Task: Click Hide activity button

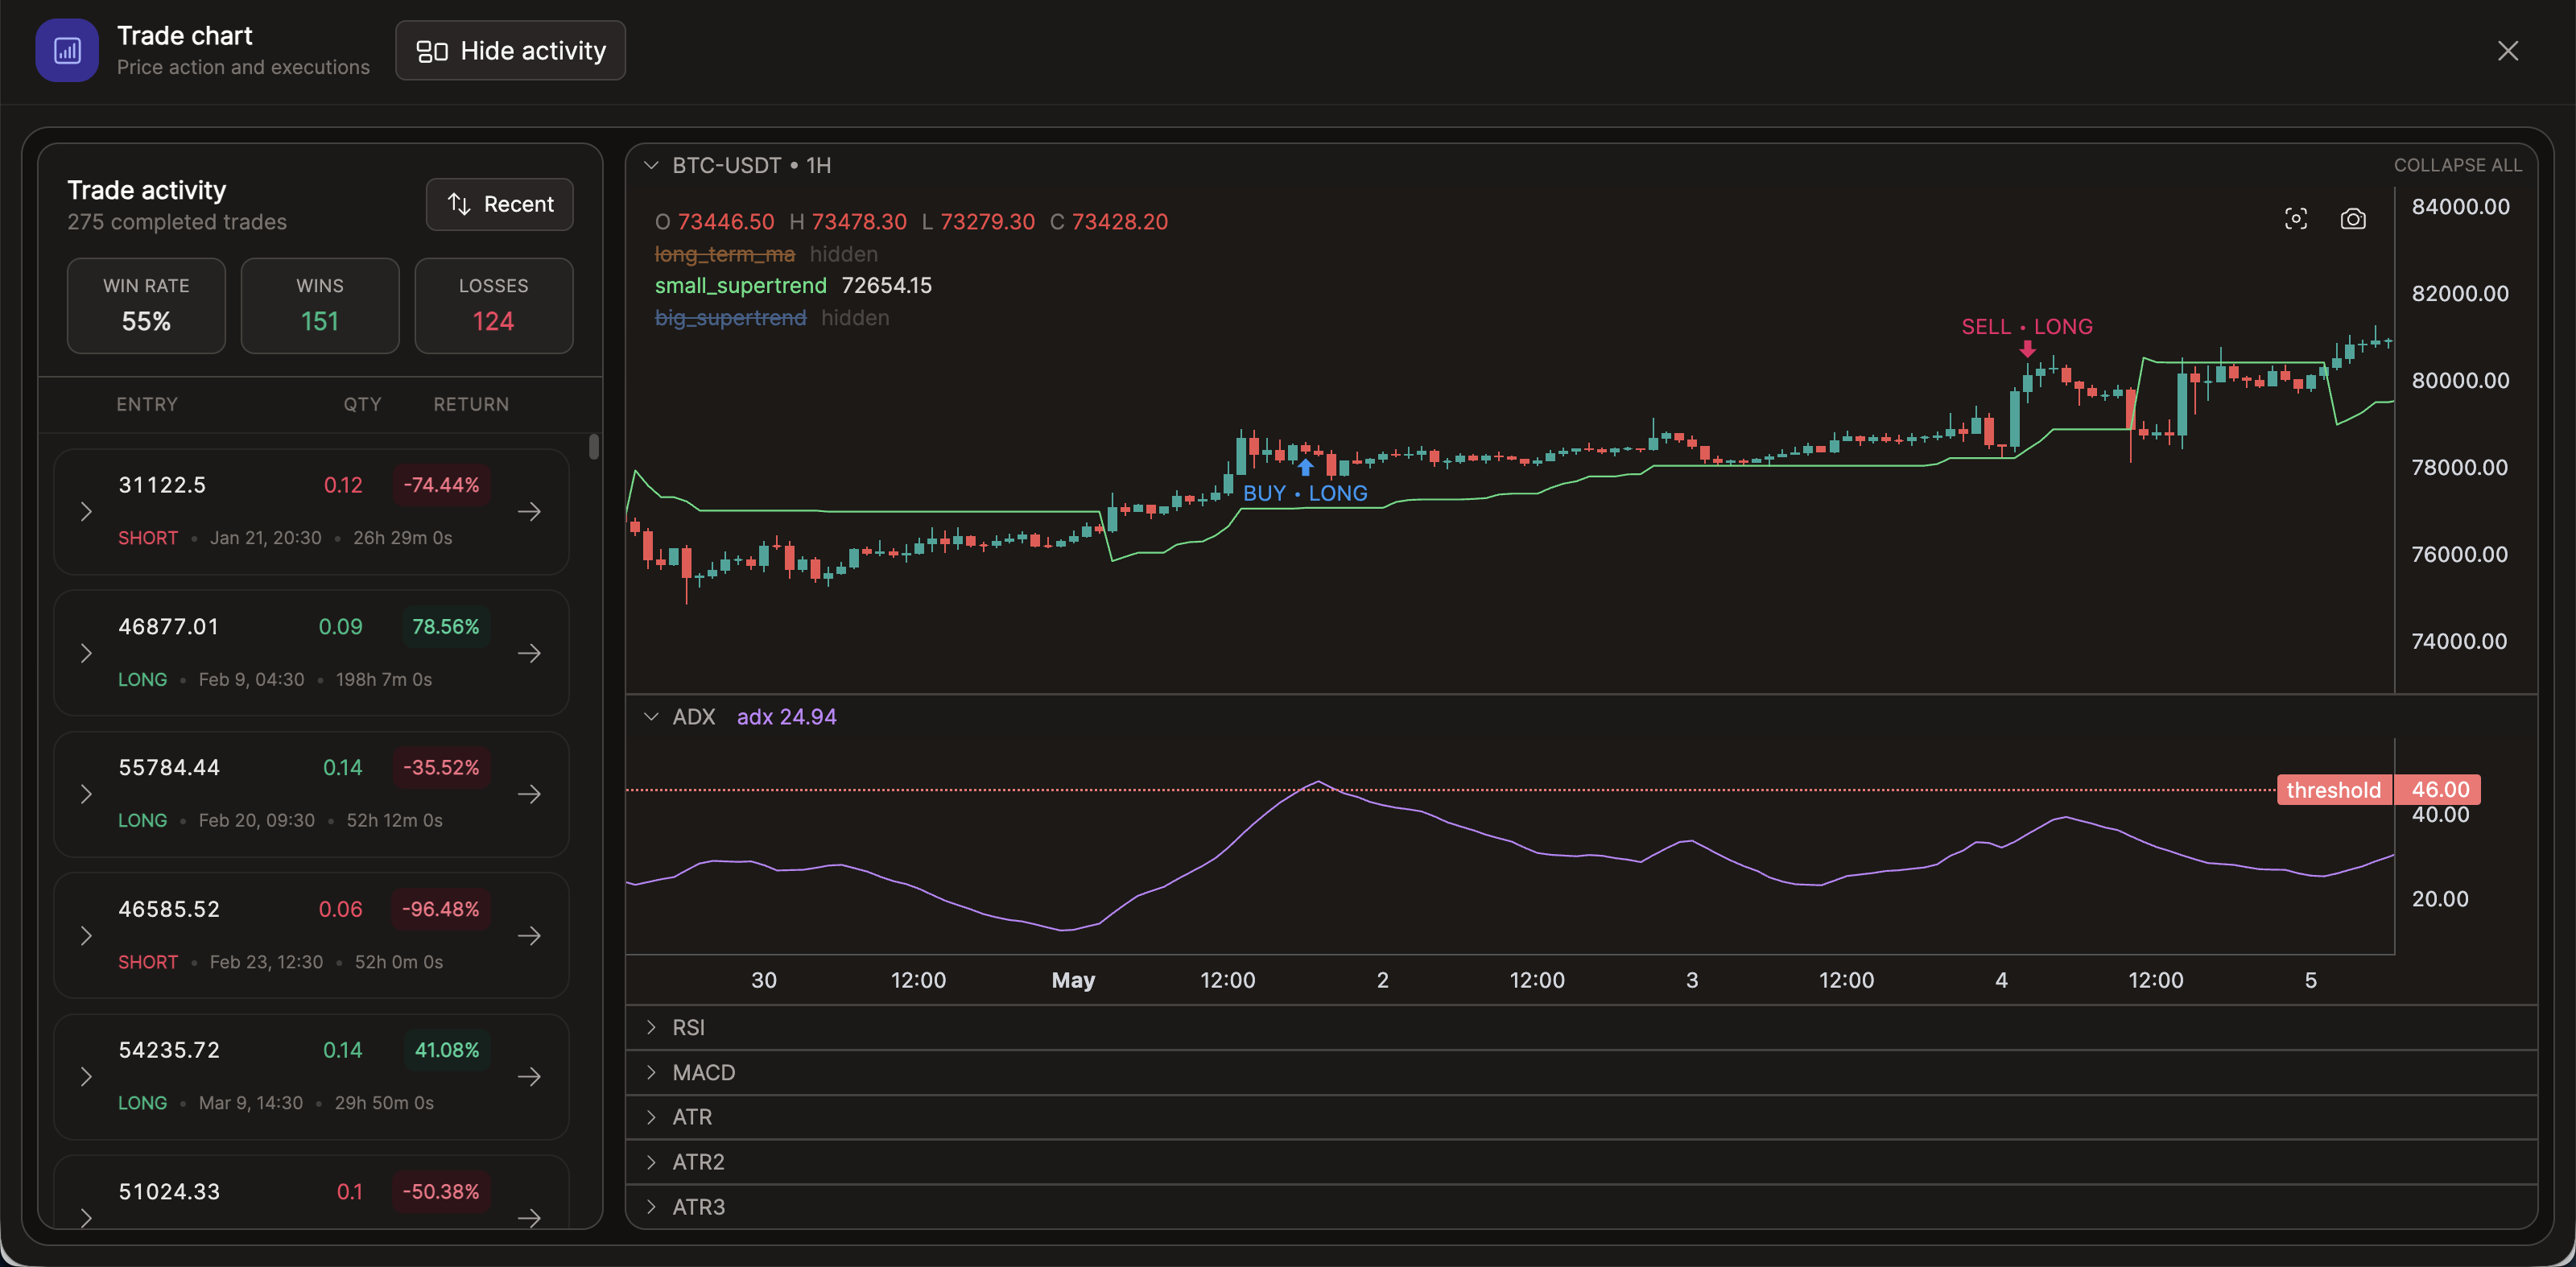Action: 510,50
